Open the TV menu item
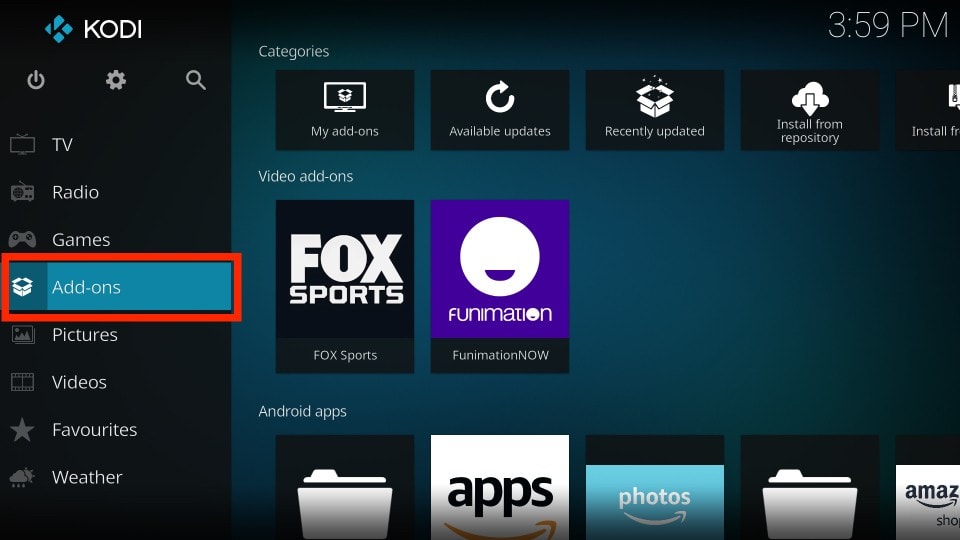 pyautogui.click(x=116, y=144)
